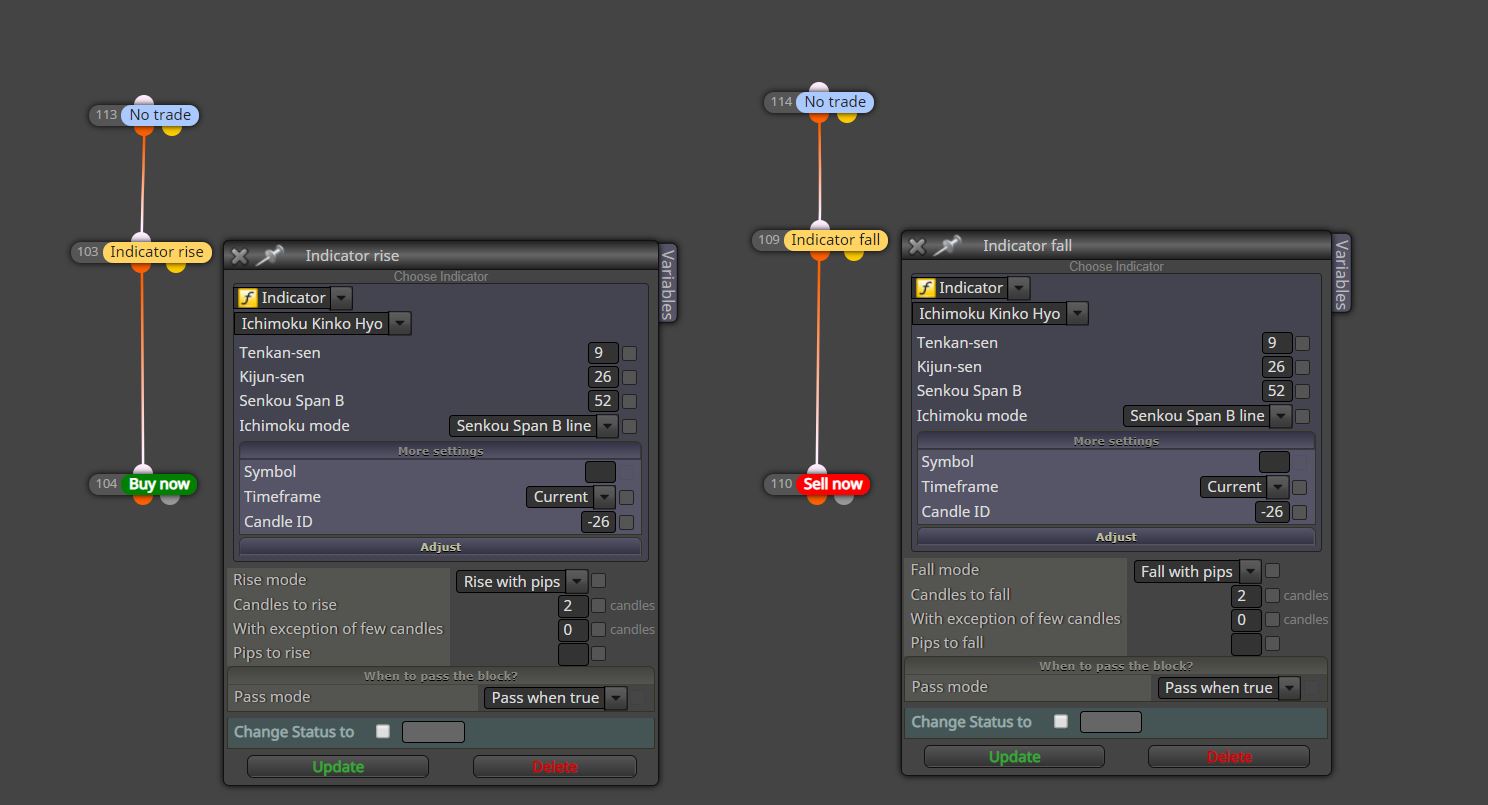Toggle the Candles to rise checkbox
This screenshot has width=1488, height=805.
click(x=598, y=605)
